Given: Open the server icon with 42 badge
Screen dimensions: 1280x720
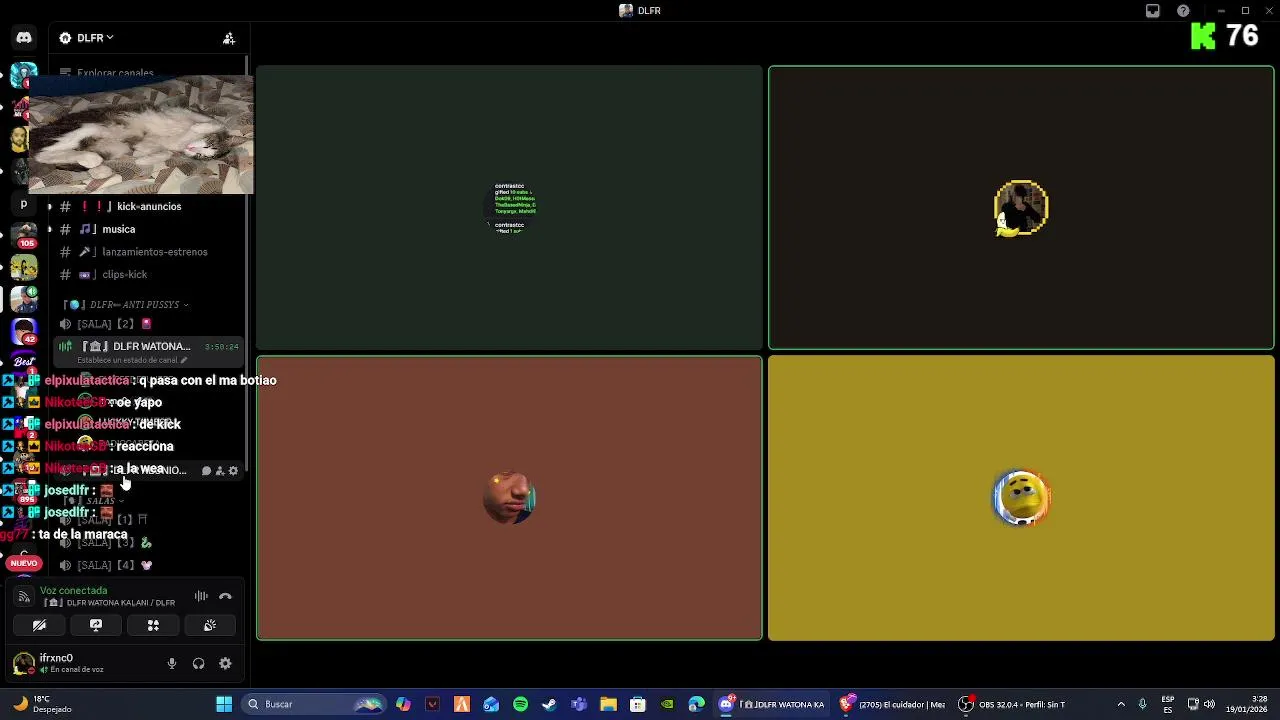Looking at the screenshot, I should [24, 332].
